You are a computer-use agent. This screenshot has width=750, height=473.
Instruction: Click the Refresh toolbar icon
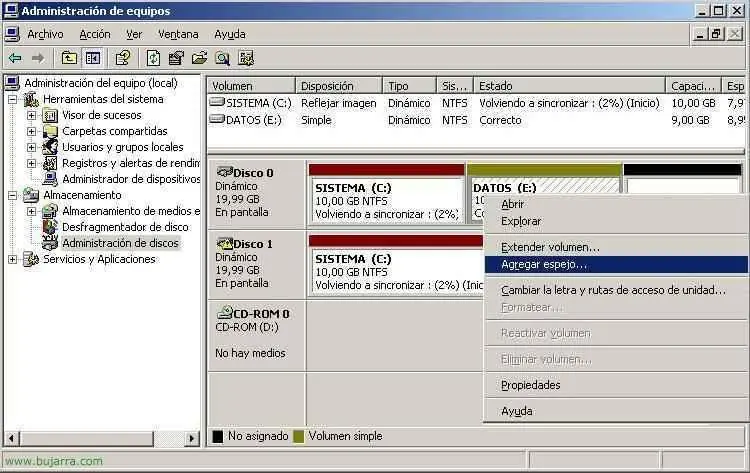tap(153, 58)
